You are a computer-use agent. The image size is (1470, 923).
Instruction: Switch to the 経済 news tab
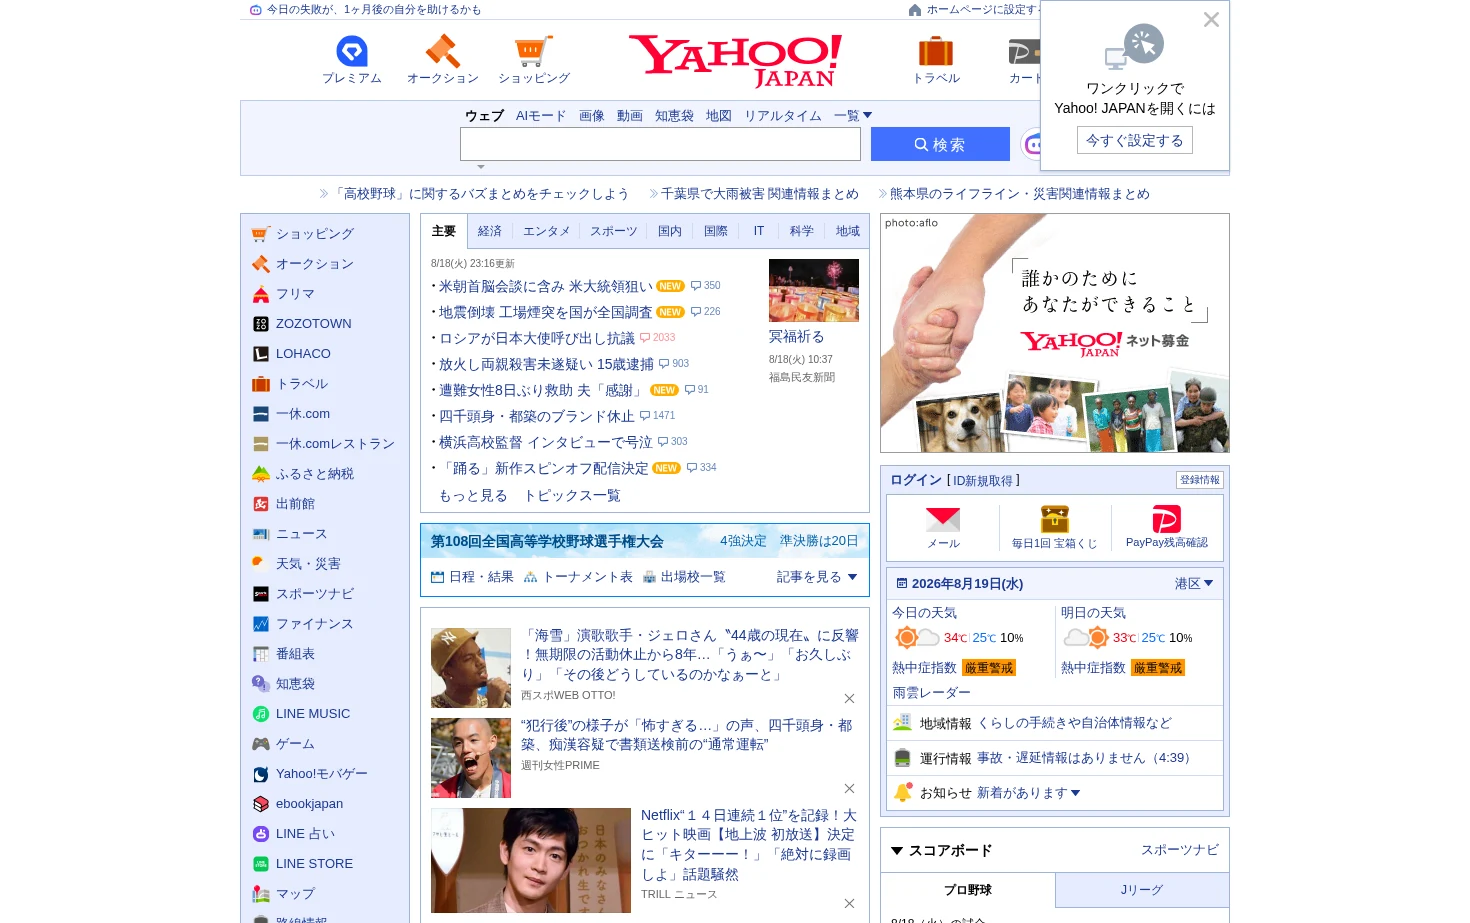pos(490,231)
